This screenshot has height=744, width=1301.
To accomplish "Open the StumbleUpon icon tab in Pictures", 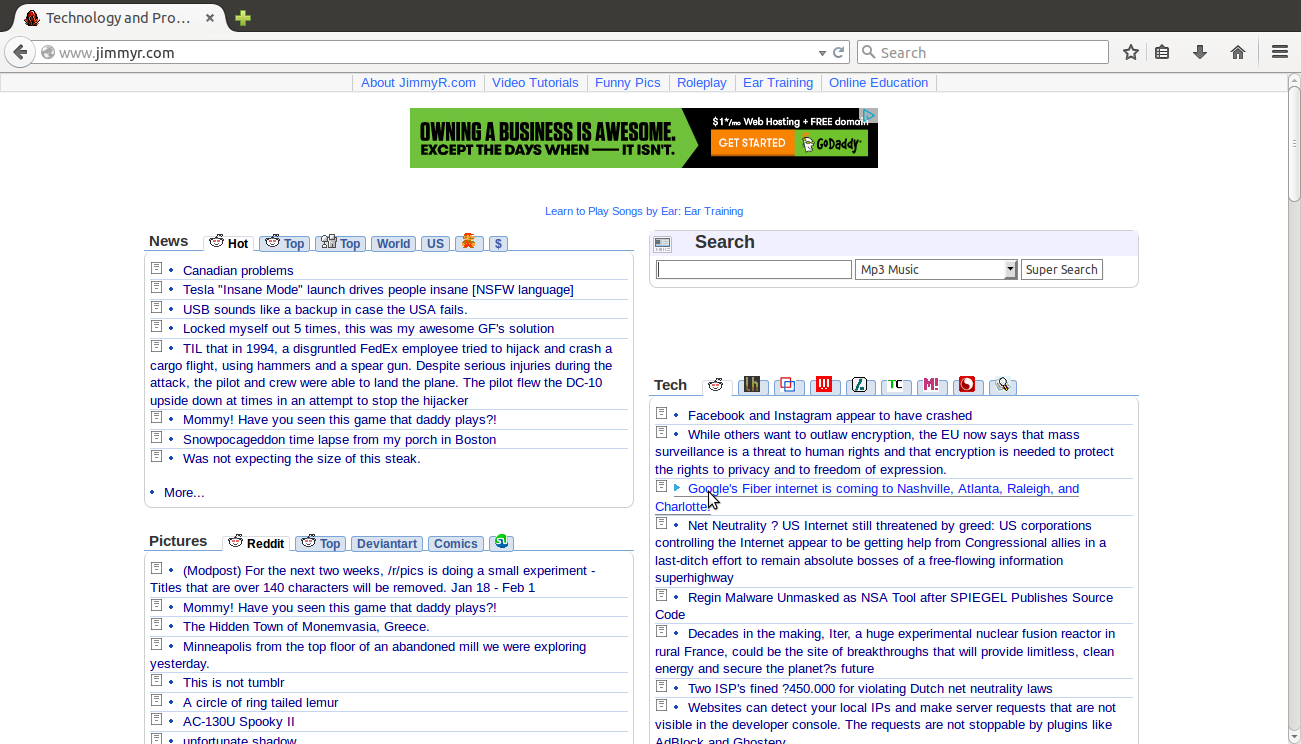I will coord(501,541).
